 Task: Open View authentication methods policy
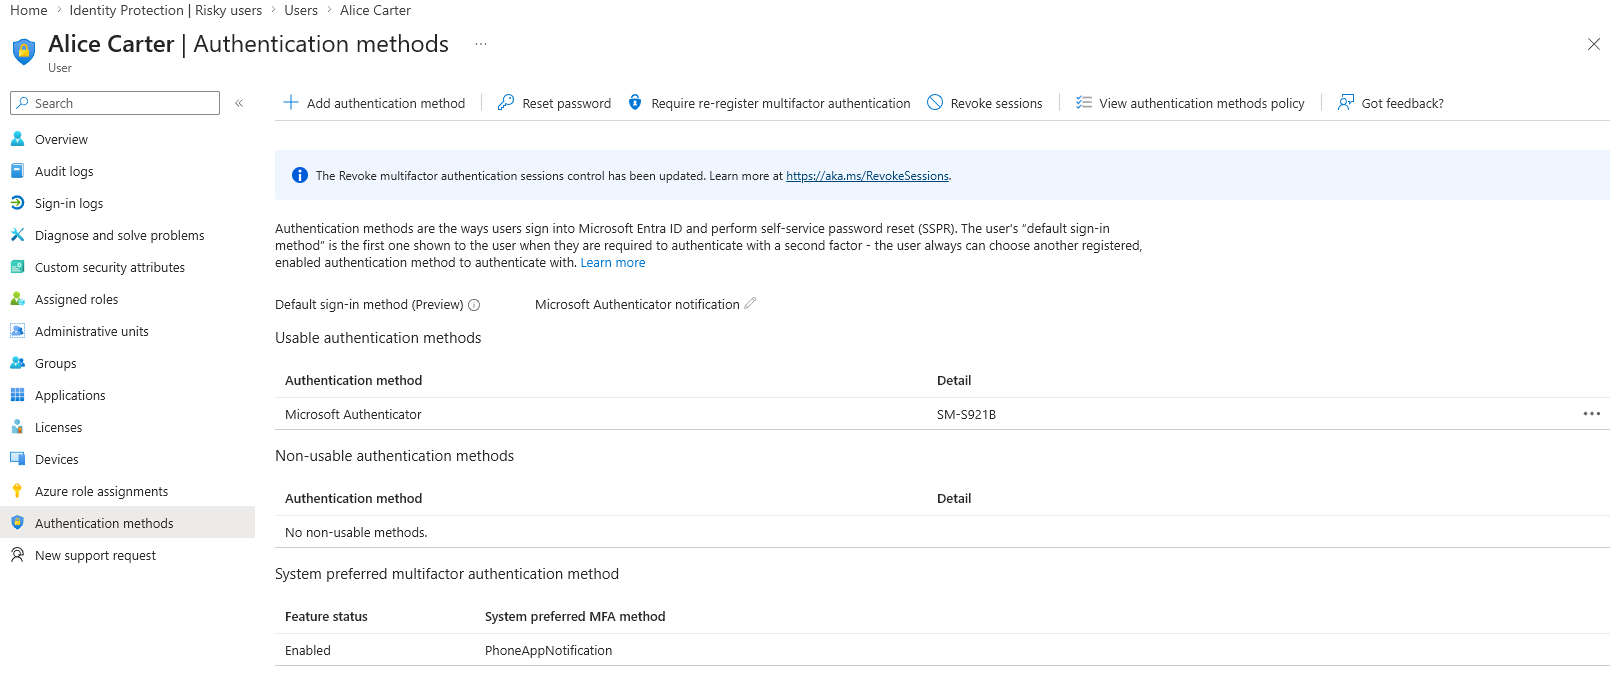[x=1190, y=103]
